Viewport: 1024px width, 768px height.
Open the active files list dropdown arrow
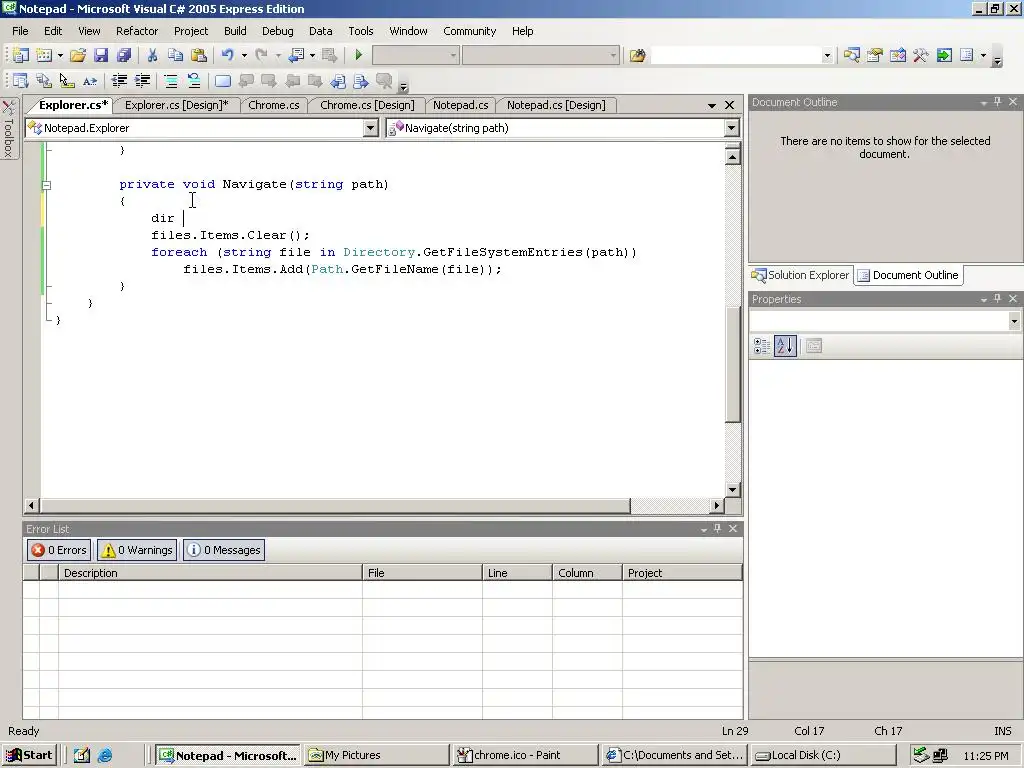click(x=712, y=105)
